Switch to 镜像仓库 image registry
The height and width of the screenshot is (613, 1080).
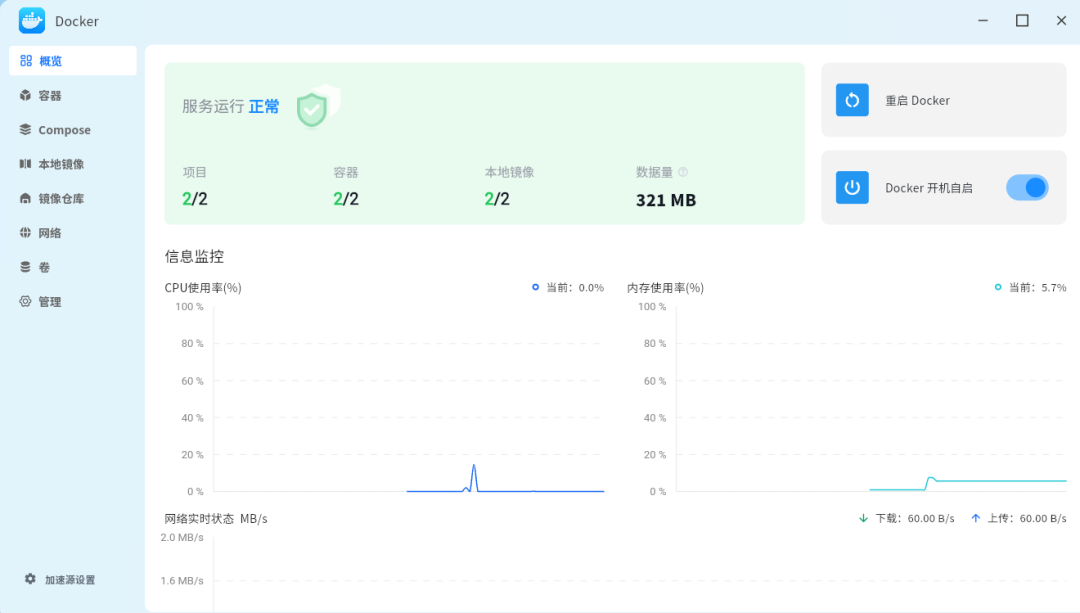pos(72,198)
